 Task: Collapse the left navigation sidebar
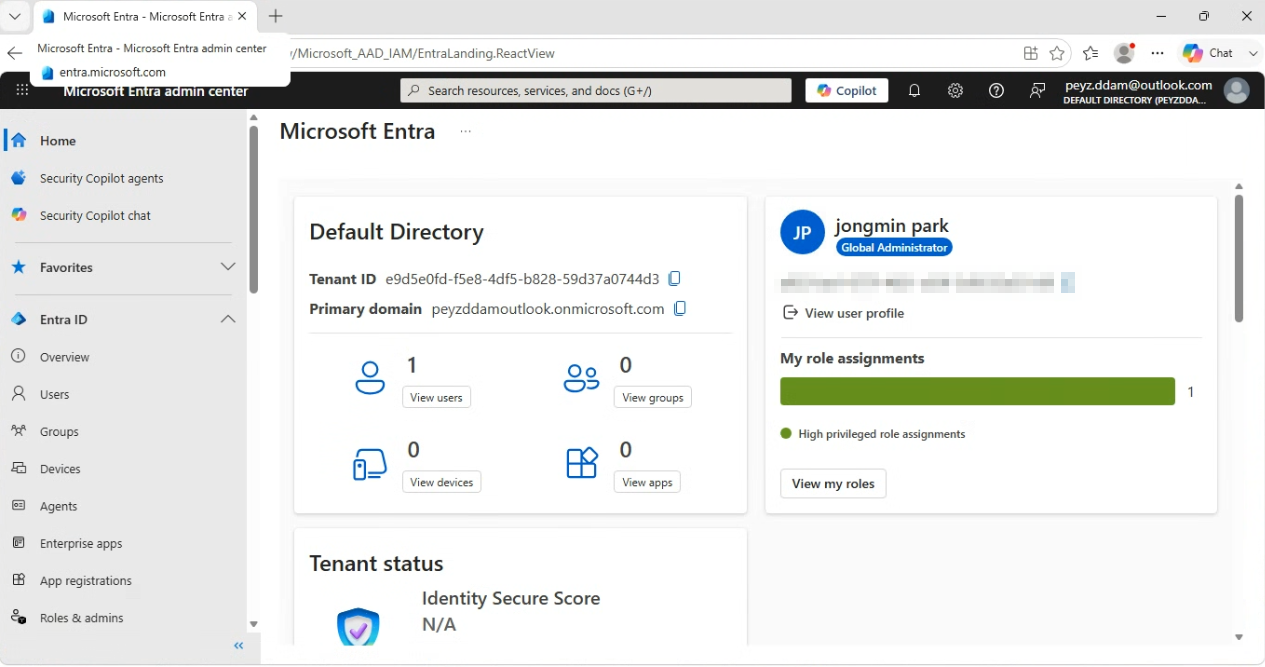239,646
